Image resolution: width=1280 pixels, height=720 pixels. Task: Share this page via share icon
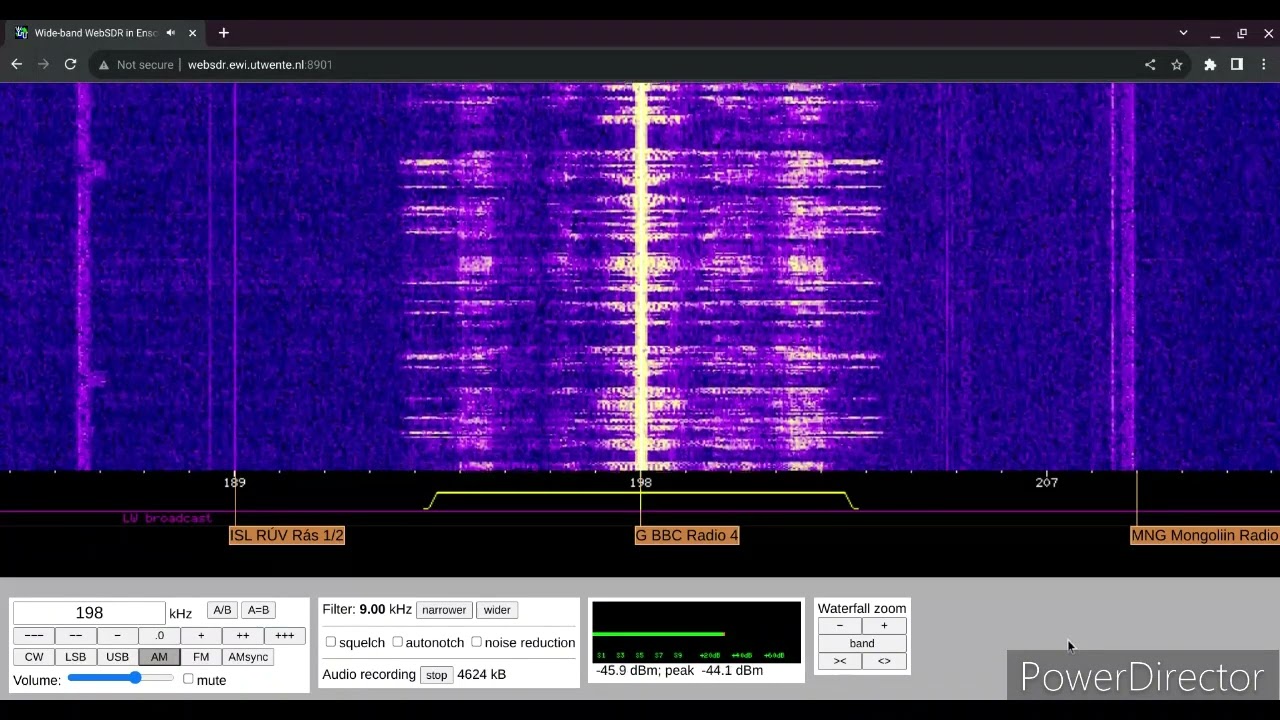(x=1150, y=64)
